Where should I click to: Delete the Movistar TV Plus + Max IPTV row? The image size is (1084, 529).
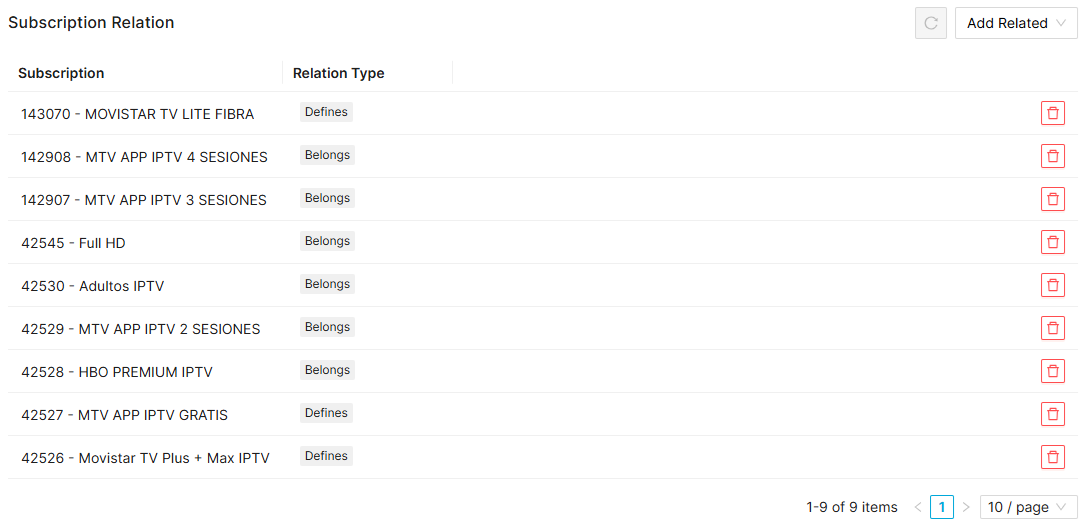pyautogui.click(x=1052, y=457)
